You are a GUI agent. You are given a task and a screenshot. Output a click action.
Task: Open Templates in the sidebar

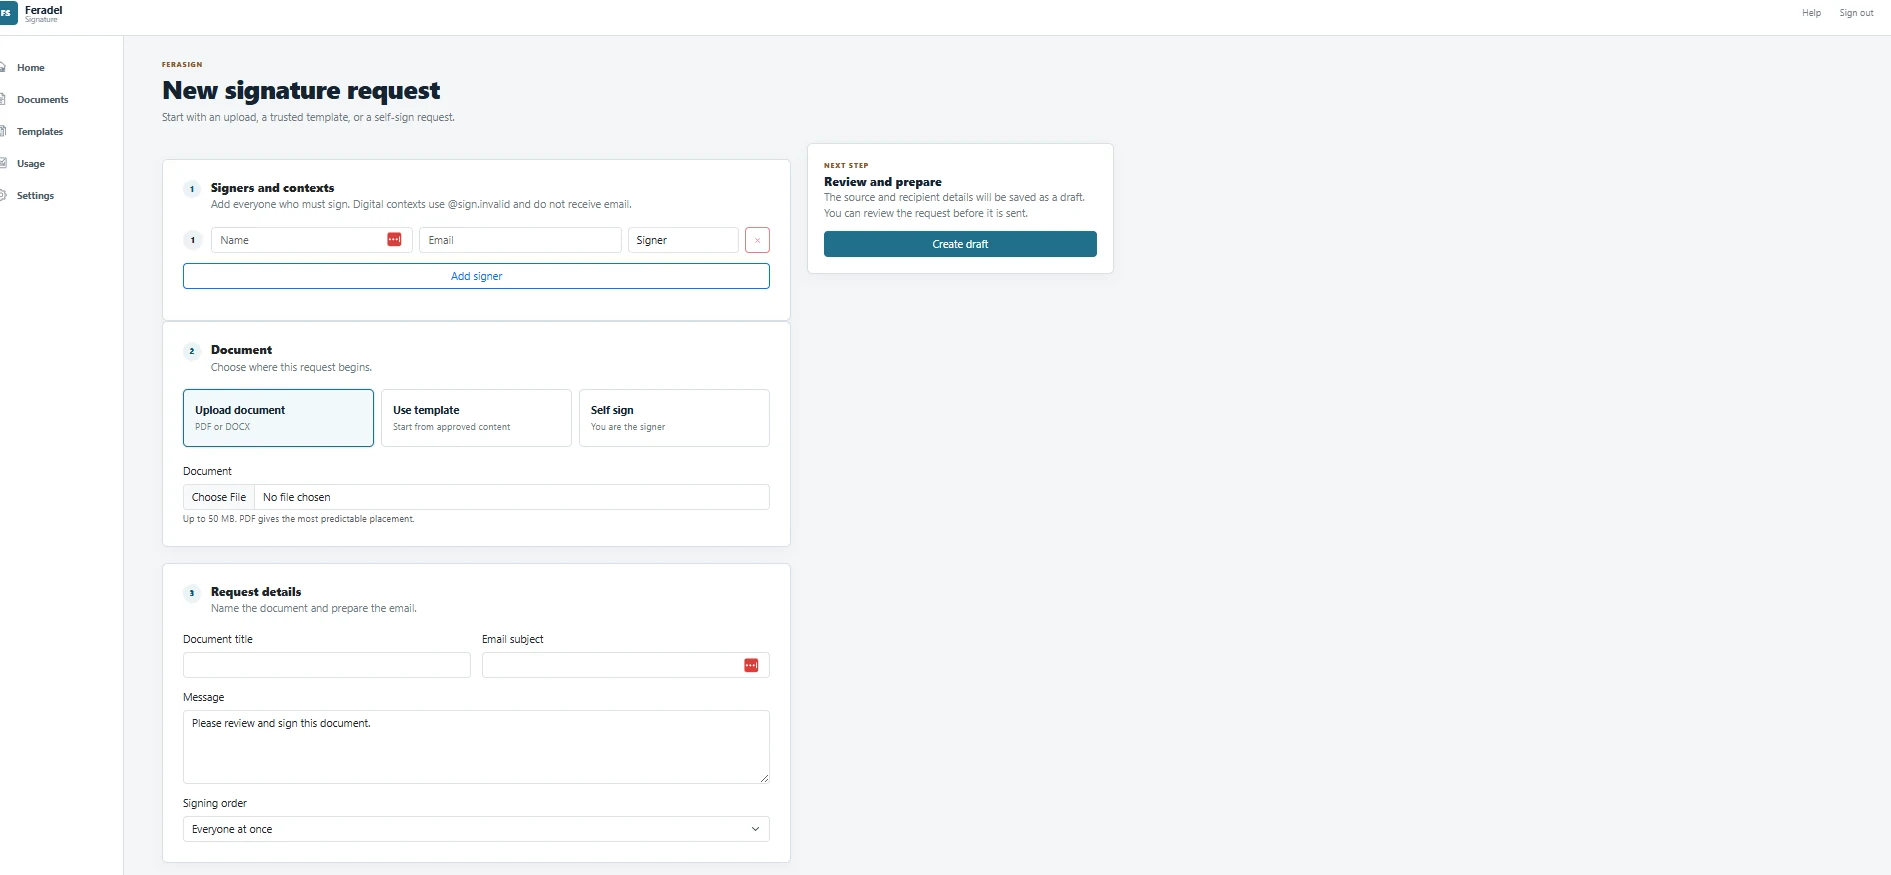[39, 132]
